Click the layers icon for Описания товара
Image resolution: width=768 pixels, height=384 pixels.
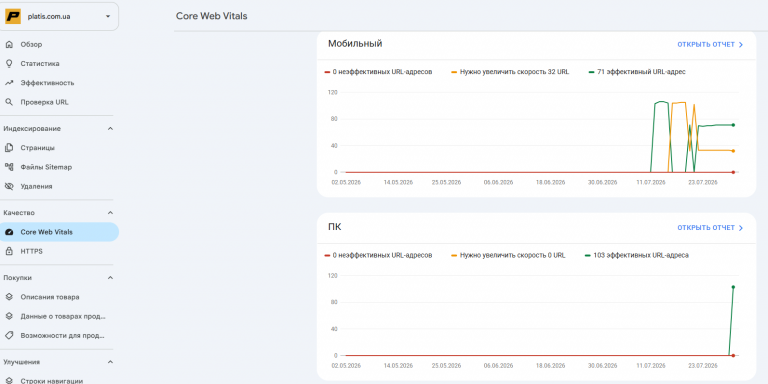click(9, 297)
